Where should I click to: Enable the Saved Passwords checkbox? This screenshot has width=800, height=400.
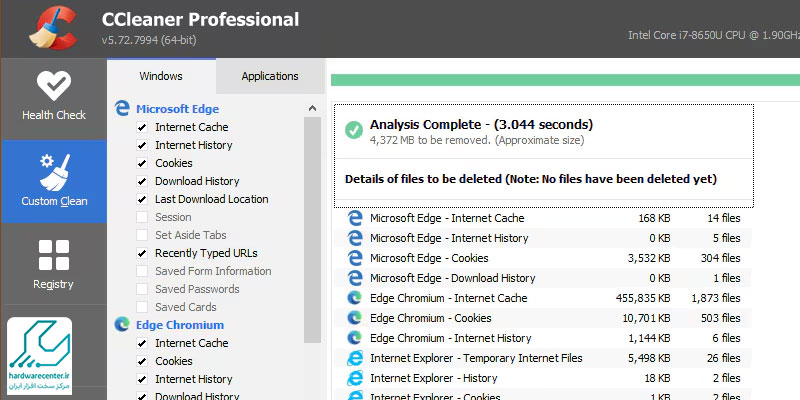pos(142,289)
